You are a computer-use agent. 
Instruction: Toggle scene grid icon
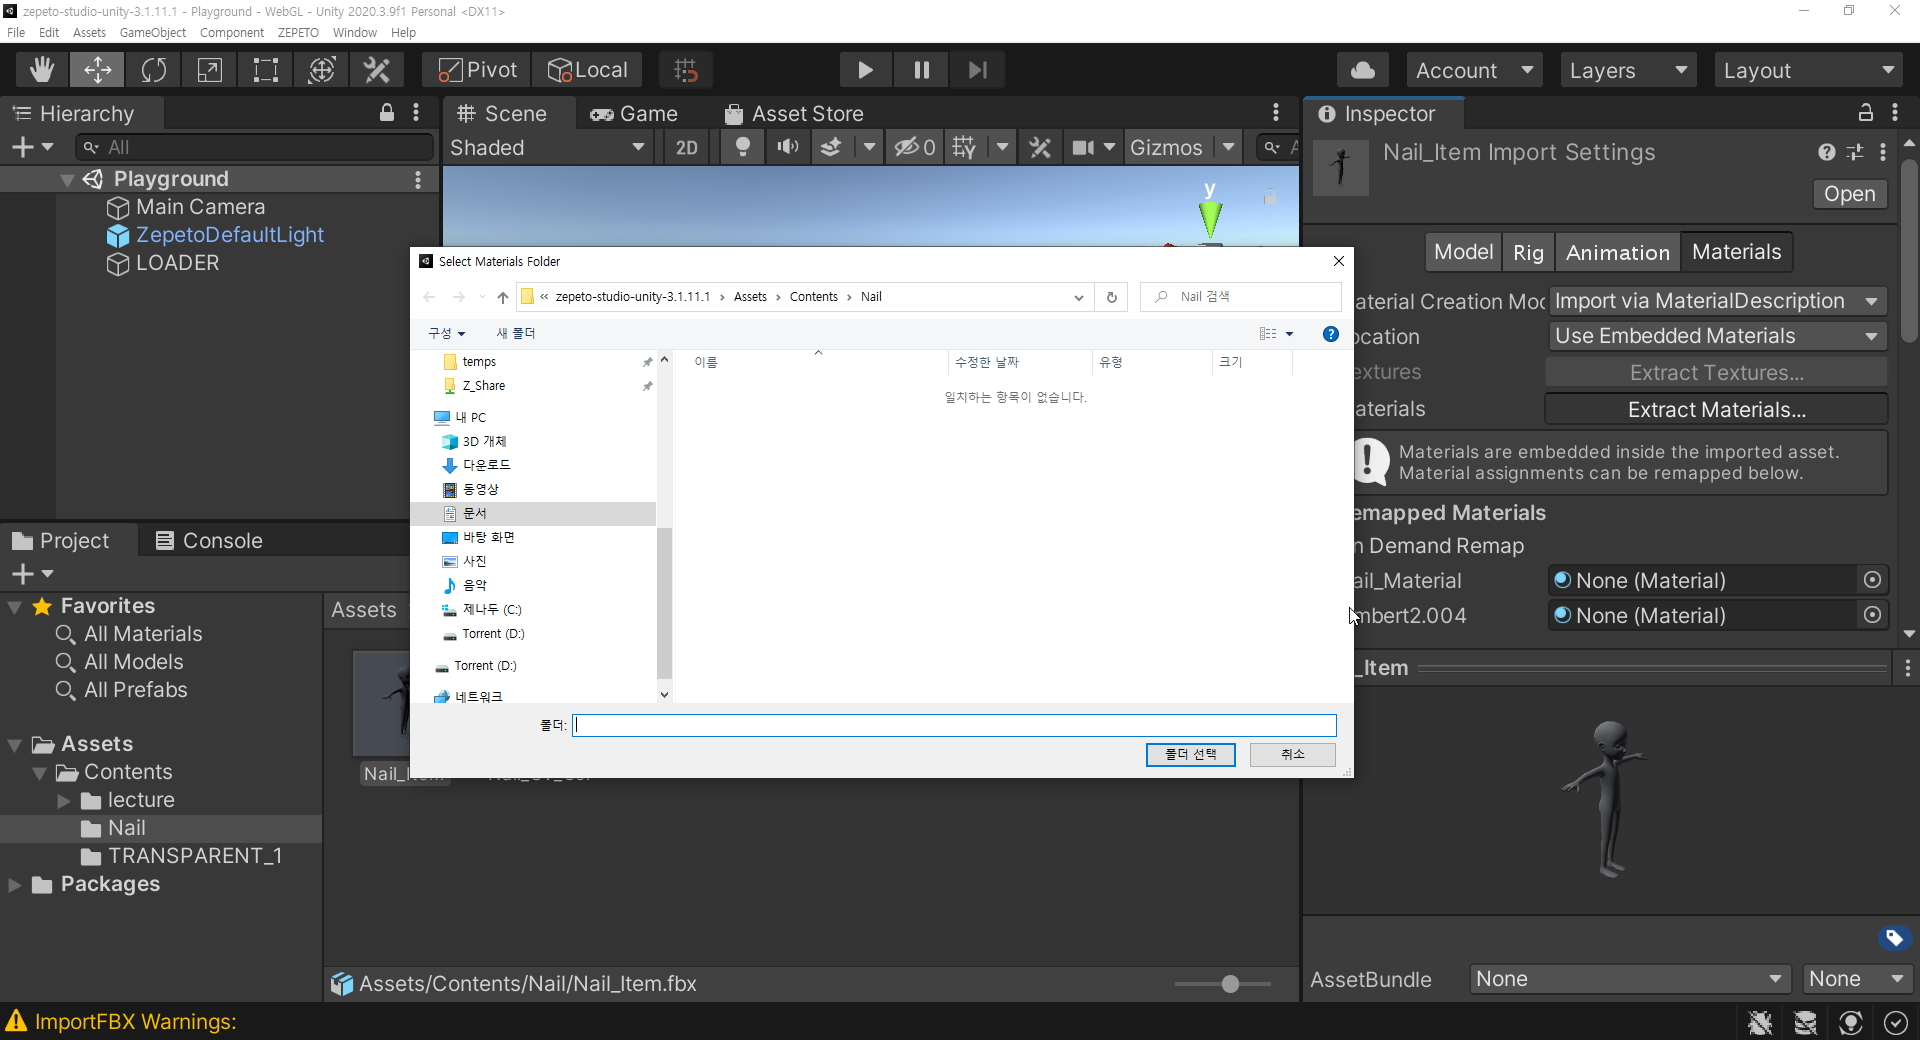[964, 148]
